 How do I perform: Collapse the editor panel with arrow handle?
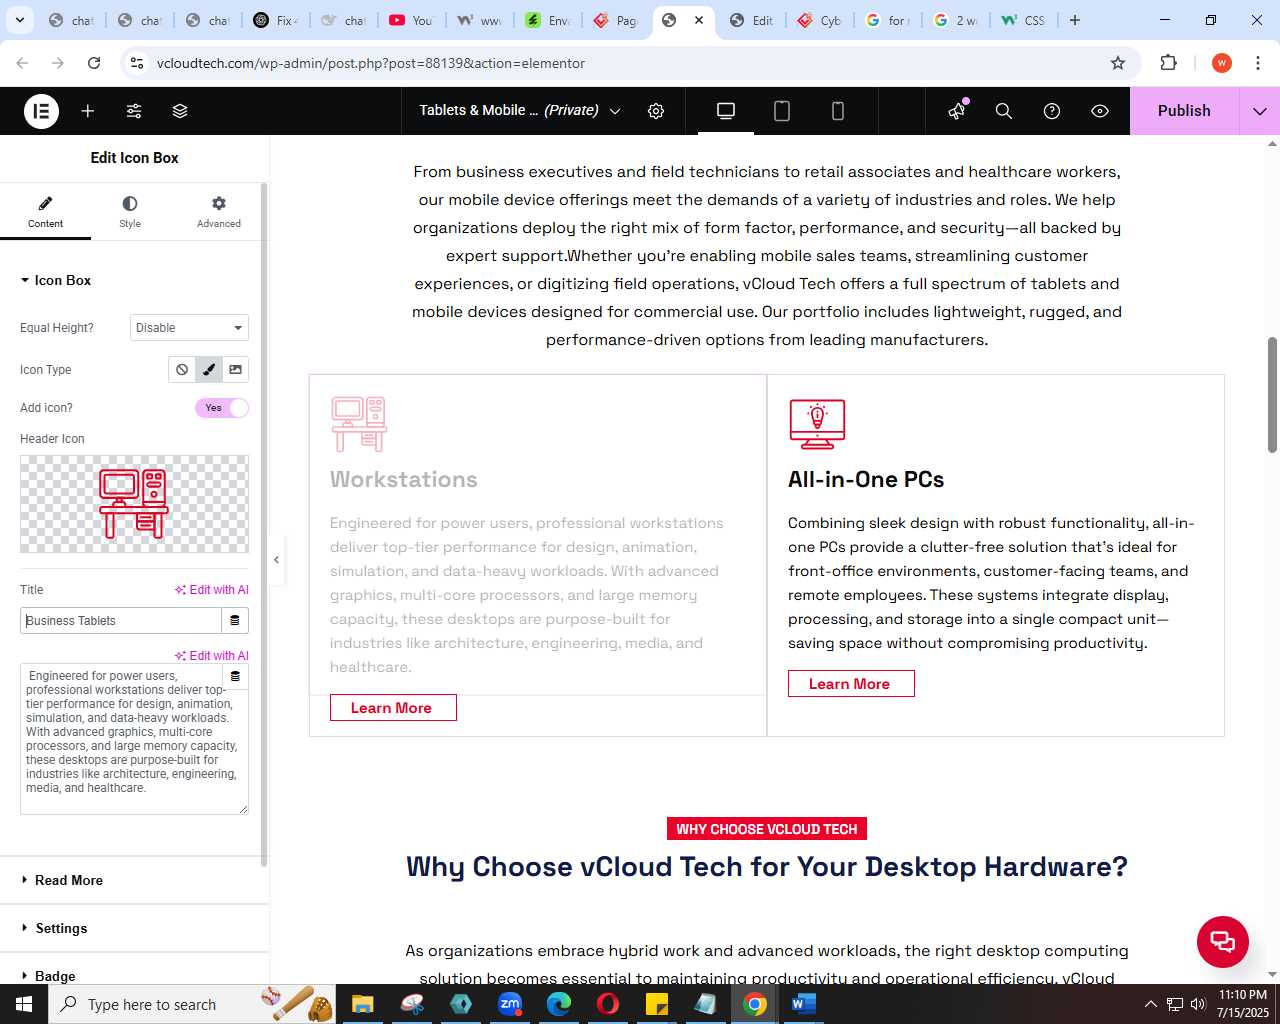277,560
